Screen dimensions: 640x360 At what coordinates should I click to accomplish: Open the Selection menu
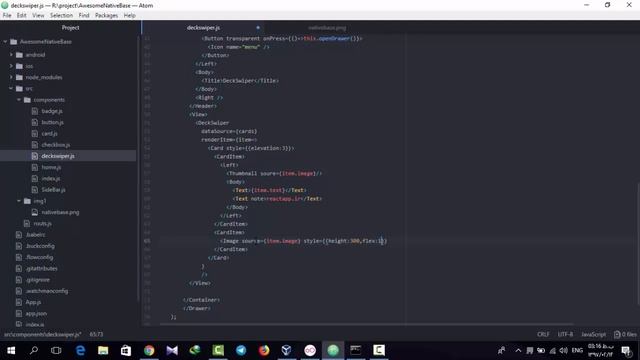pyautogui.click(x=61, y=15)
